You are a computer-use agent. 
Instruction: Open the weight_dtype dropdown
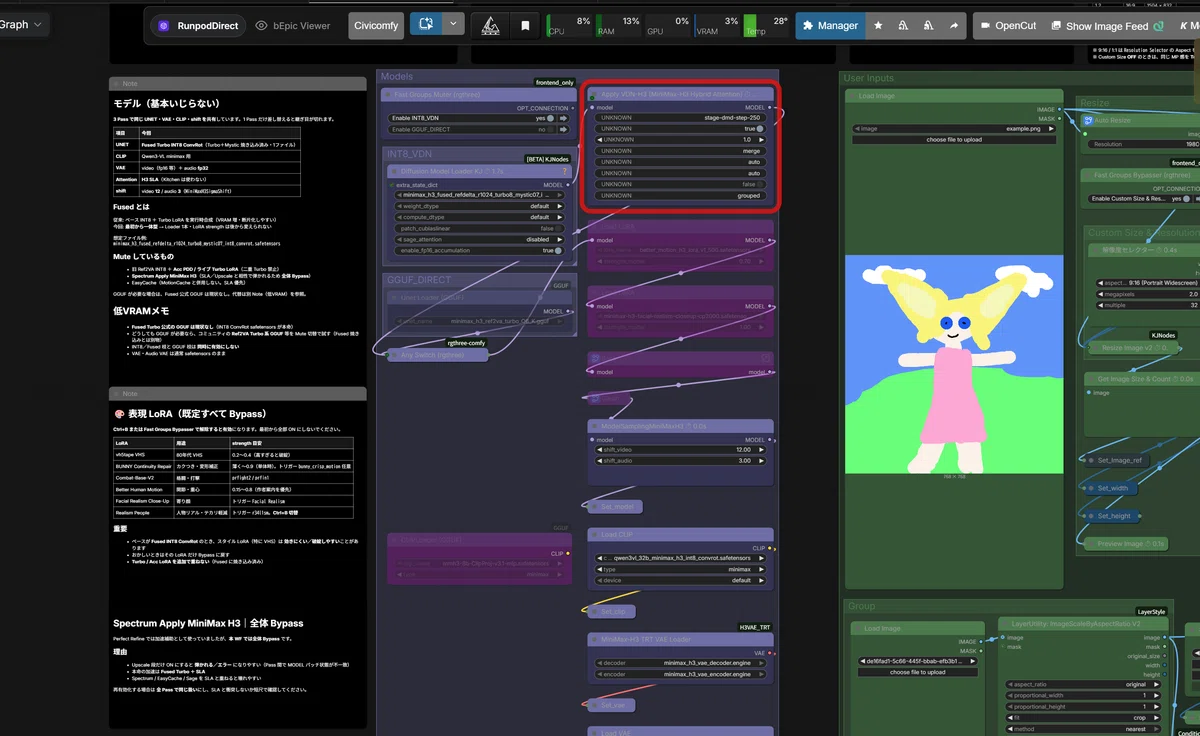tap(479, 206)
